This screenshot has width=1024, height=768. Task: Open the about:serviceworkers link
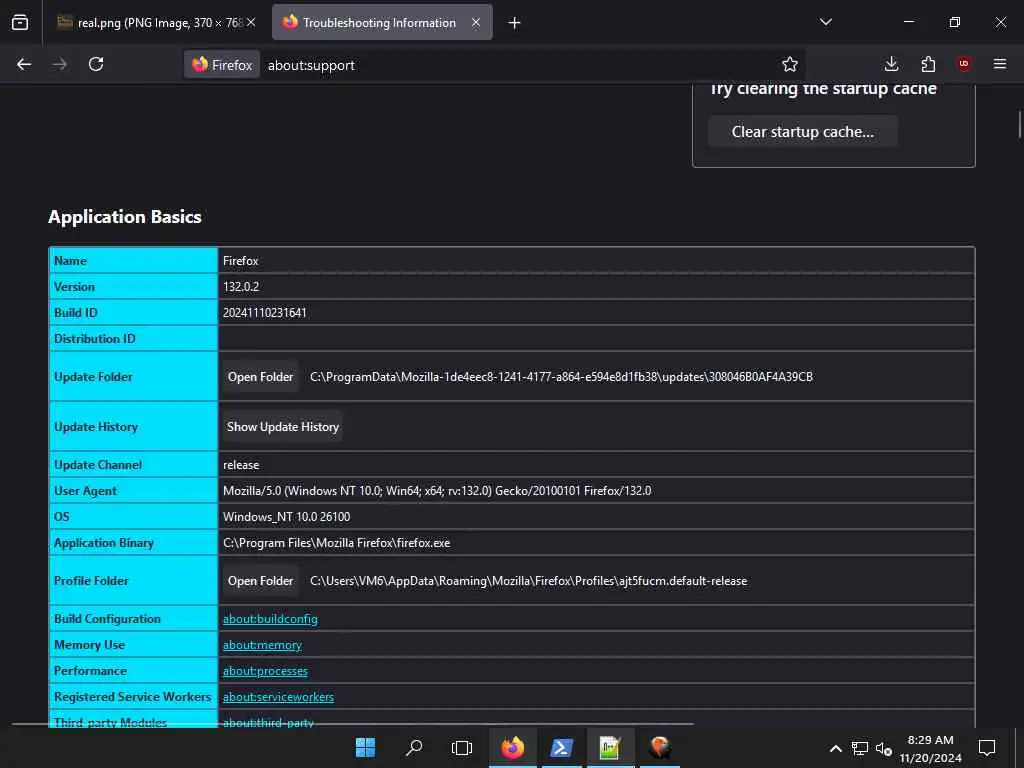point(278,697)
